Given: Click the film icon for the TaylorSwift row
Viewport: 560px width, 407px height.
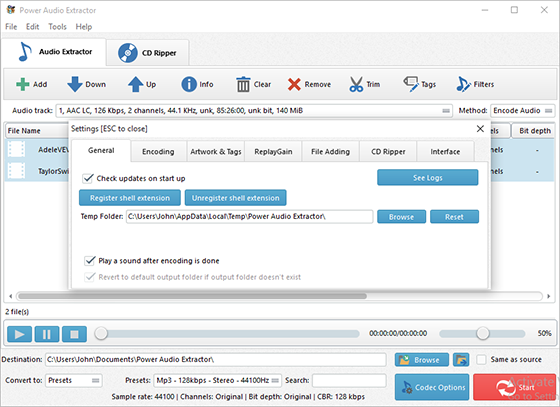Looking at the screenshot, I should coord(16,171).
